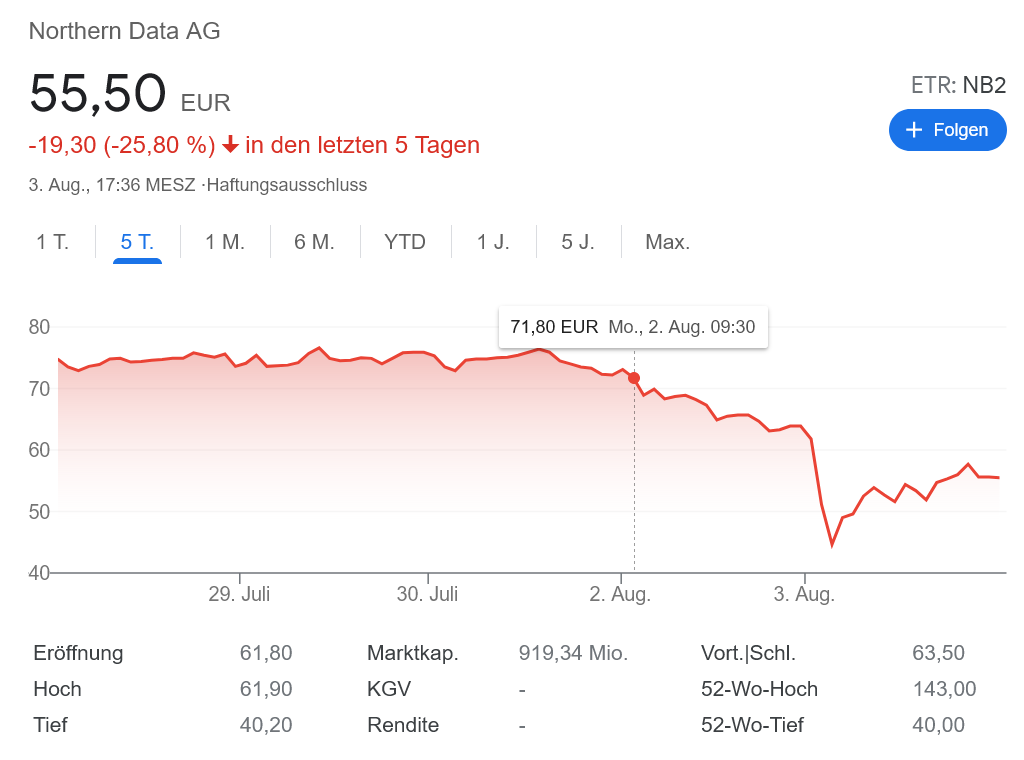
Task: Click the 52-Wo-Hoch value 143,00
Action: click(944, 689)
